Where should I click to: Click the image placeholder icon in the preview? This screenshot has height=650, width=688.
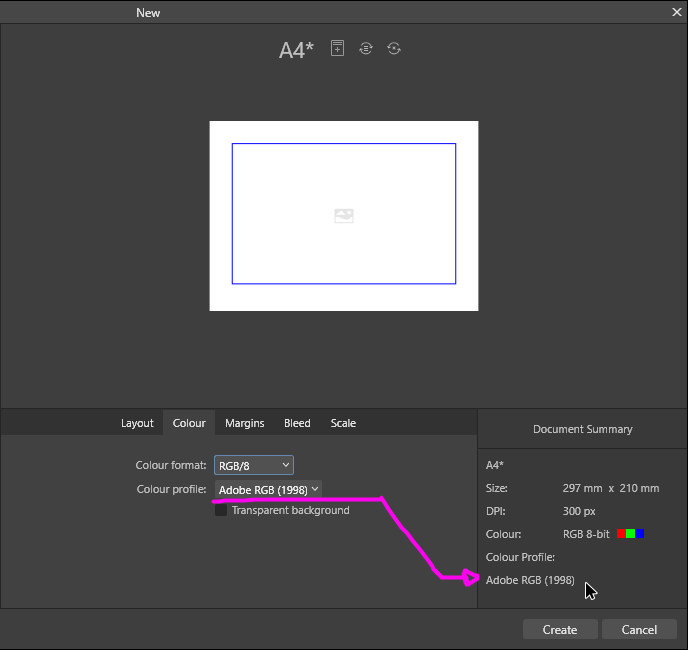pyautogui.click(x=344, y=215)
